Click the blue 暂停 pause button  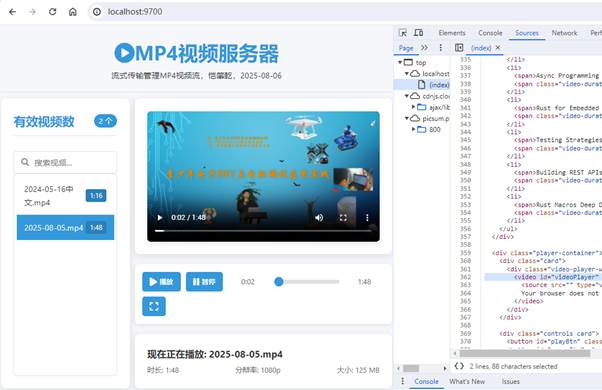coord(204,282)
